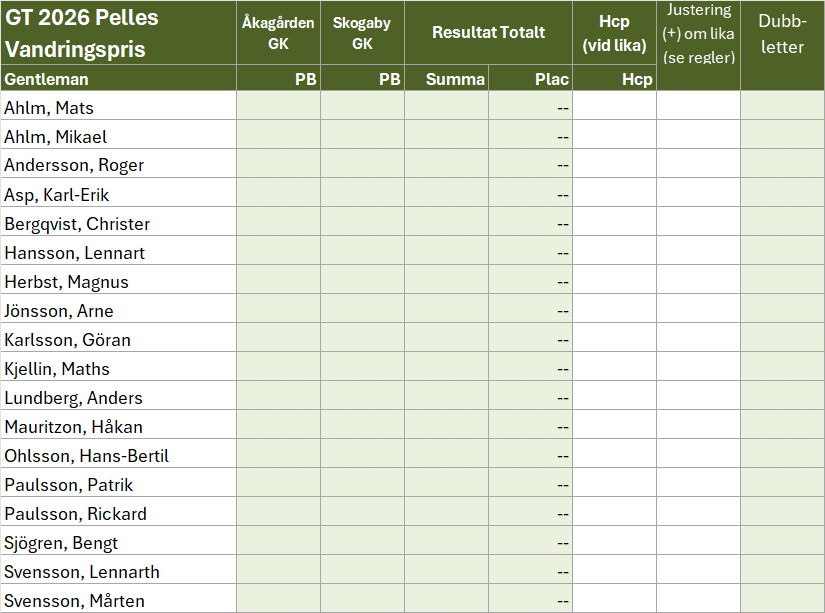
Task: Click Åkagården PB cell for Ahlm, Mikael
Action: (278, 136)
